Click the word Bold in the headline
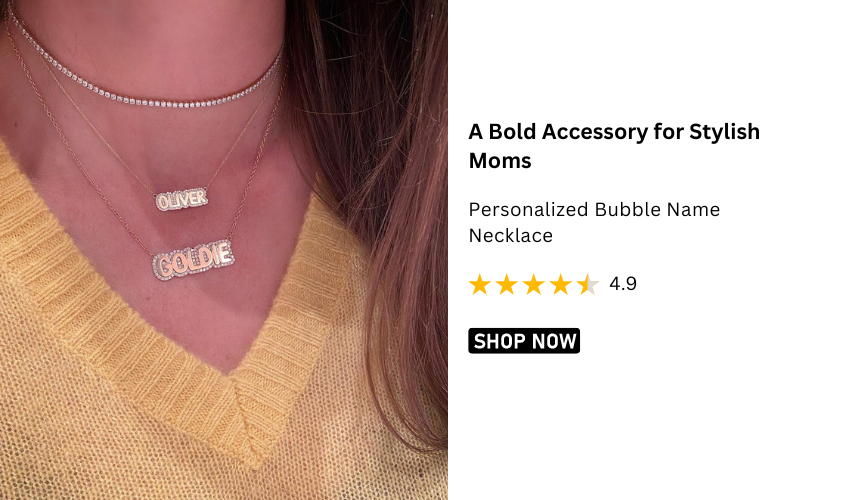850x500 pixels. (x=512, y=132)
